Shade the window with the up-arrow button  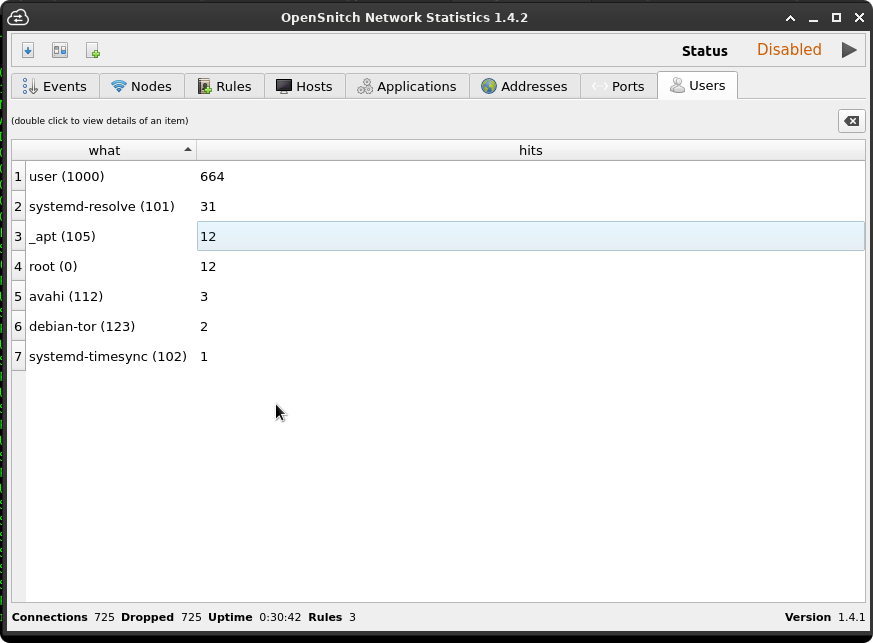coord(790,18)
